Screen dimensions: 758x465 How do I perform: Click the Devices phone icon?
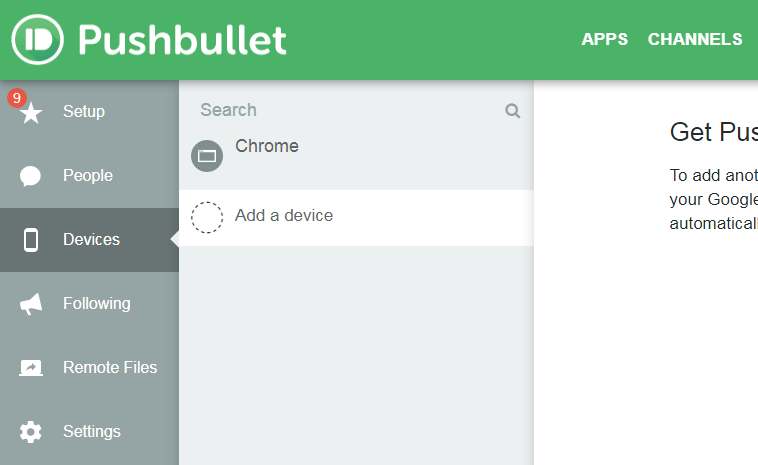[31, 240]
